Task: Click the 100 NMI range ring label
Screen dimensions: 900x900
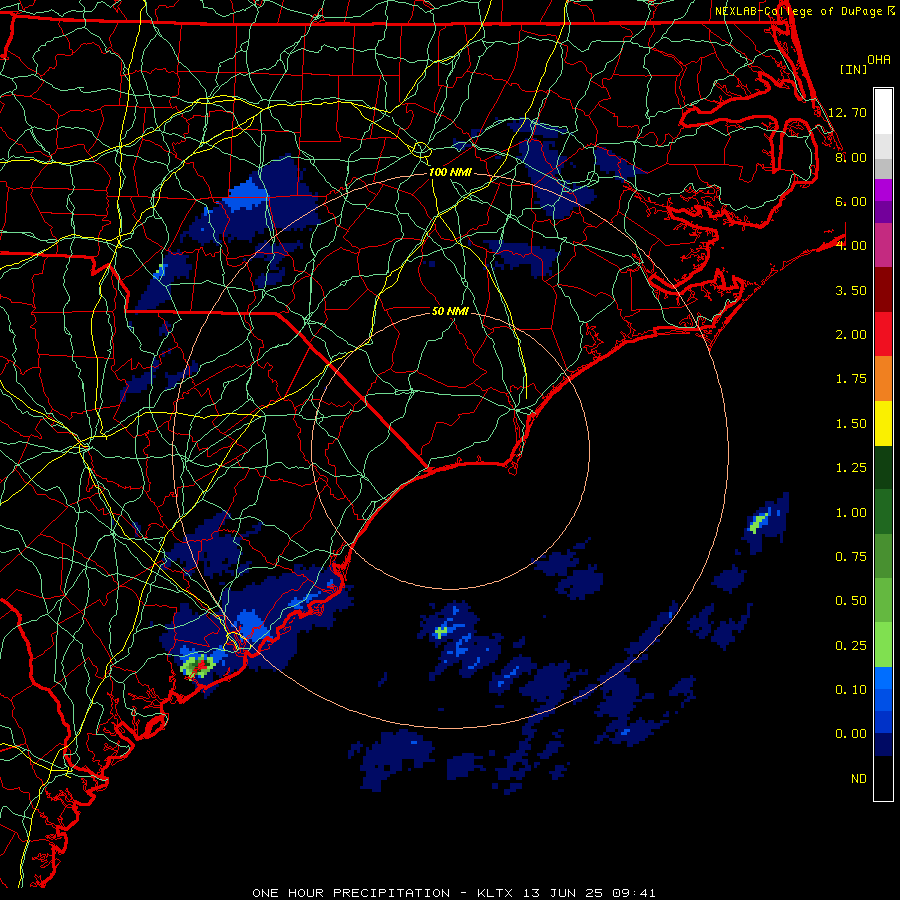Action: (x=450, y=172)
